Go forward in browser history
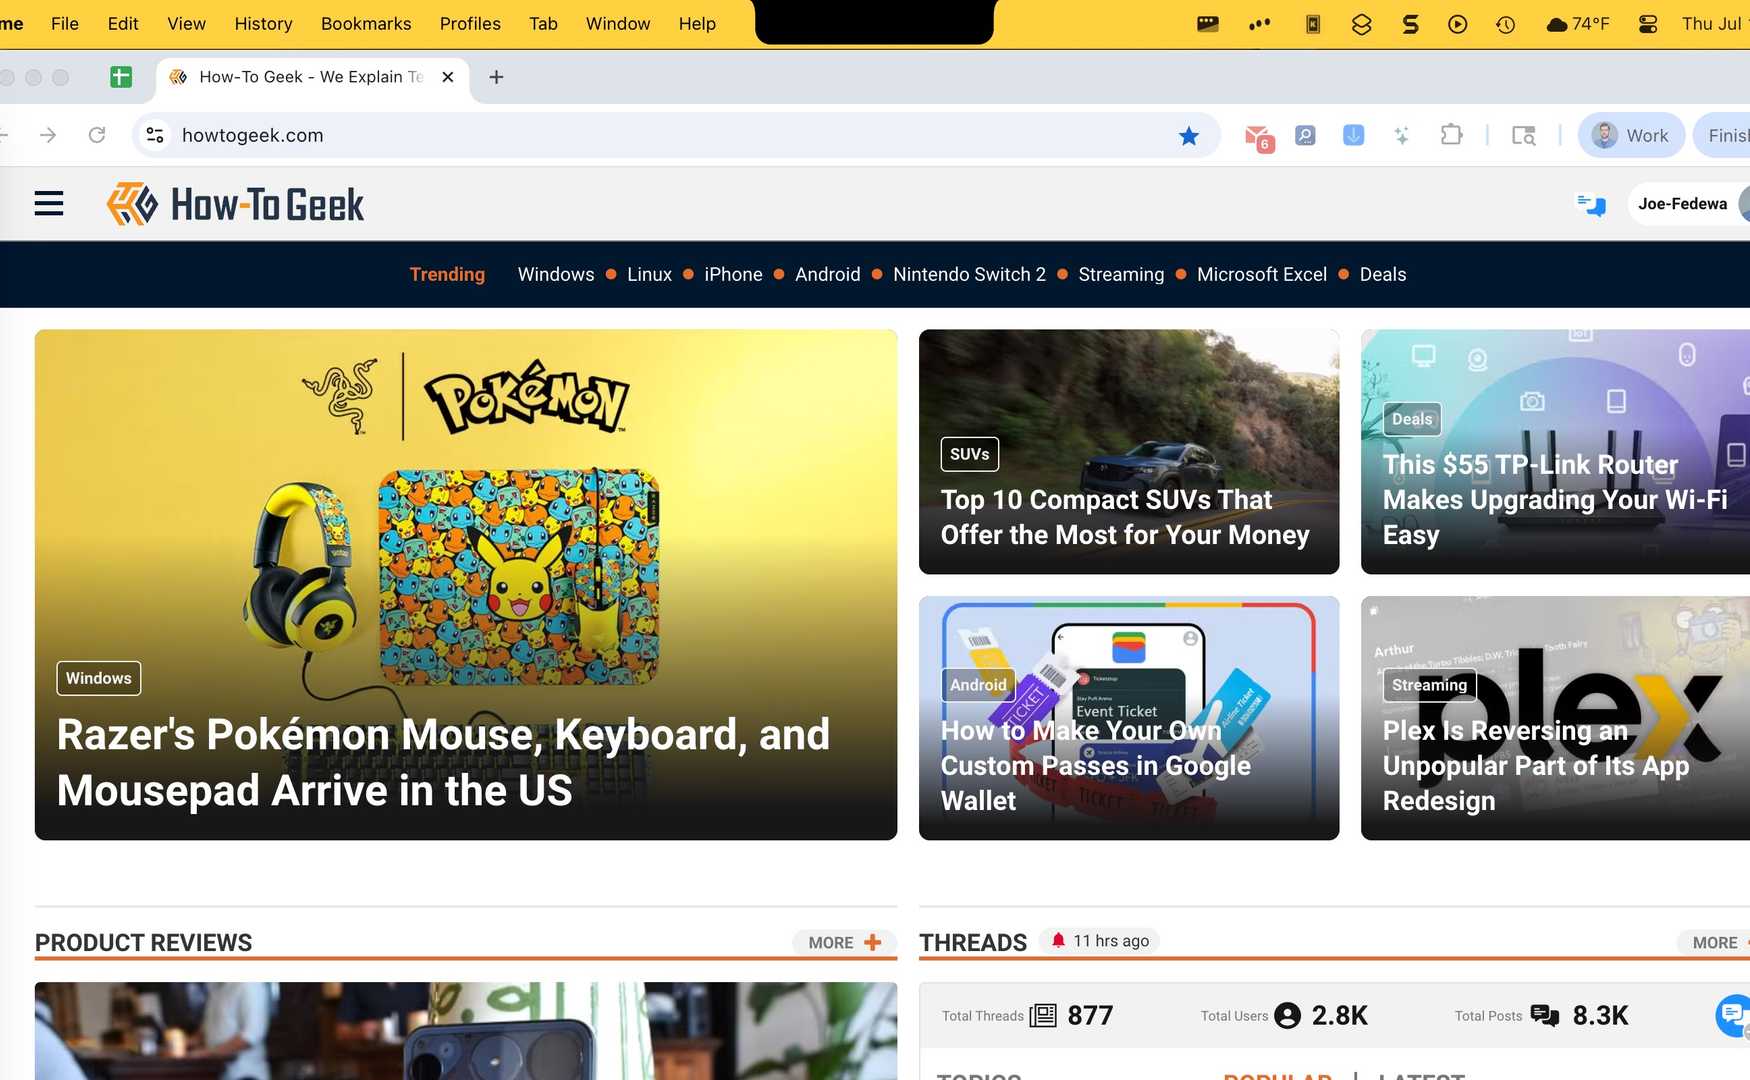 (x=48, y=135)
